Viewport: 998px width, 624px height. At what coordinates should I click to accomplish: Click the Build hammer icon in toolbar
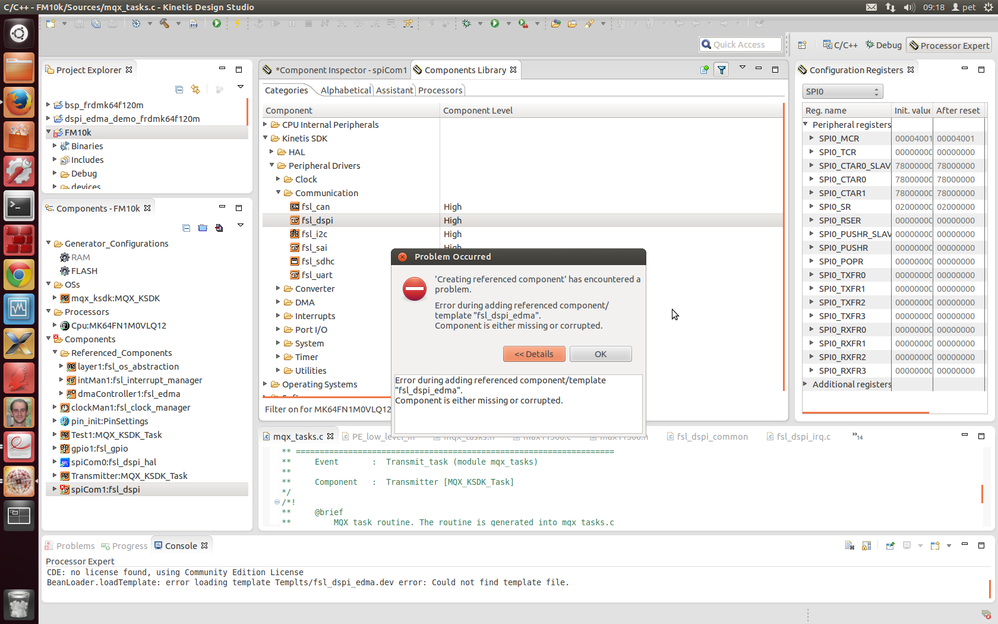click(163, 23)
